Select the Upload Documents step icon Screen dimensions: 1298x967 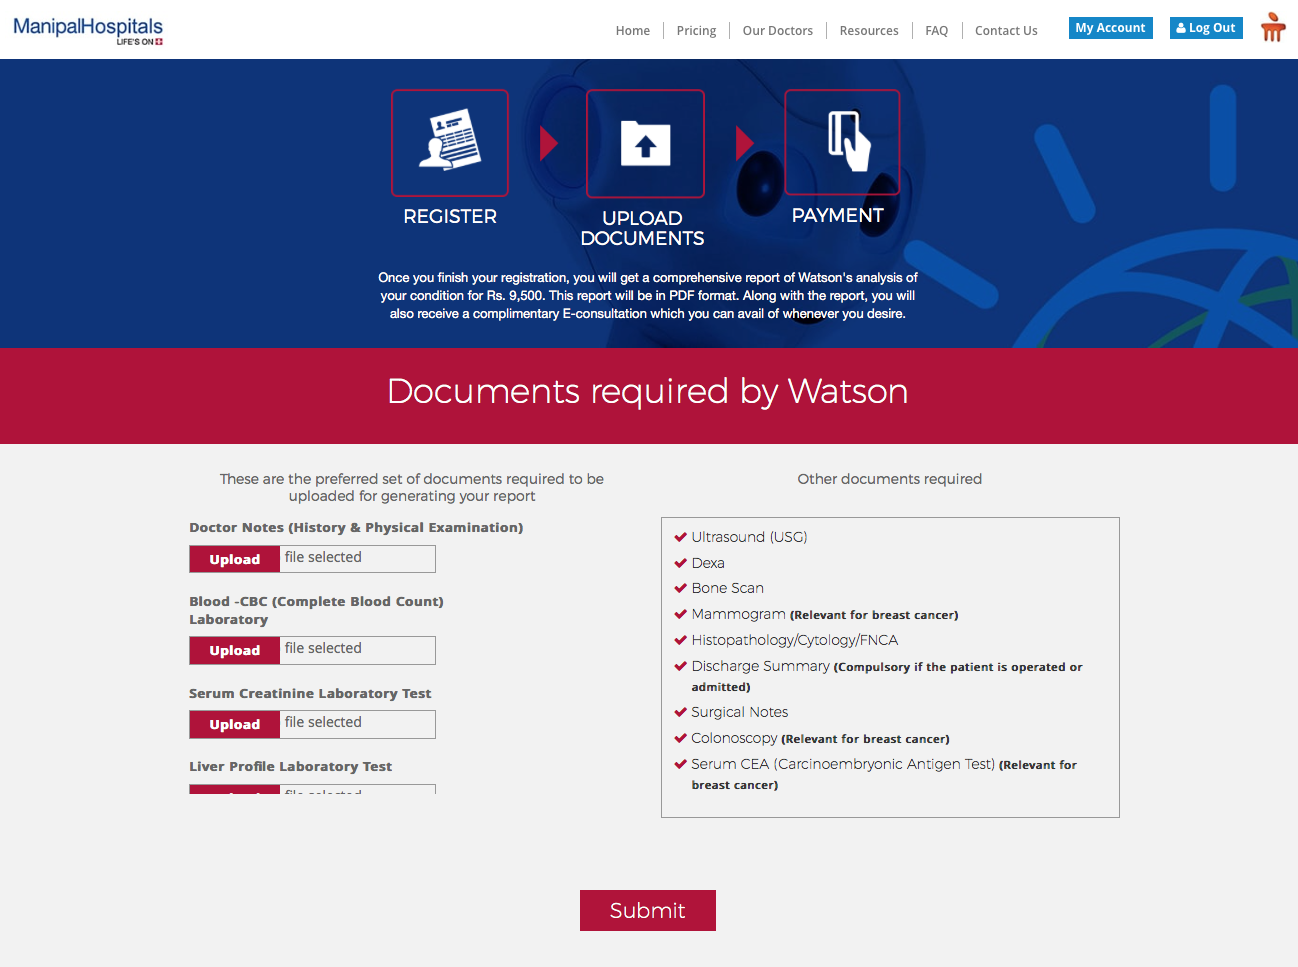click(x=645, y=144)
